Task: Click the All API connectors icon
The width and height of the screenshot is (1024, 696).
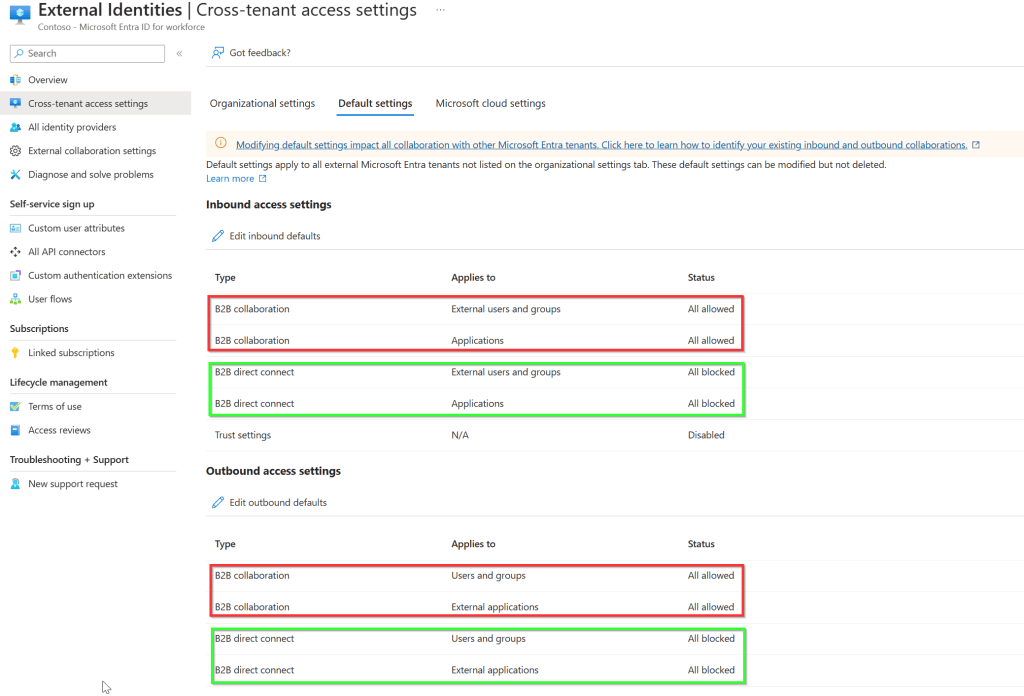Action: 15,252
